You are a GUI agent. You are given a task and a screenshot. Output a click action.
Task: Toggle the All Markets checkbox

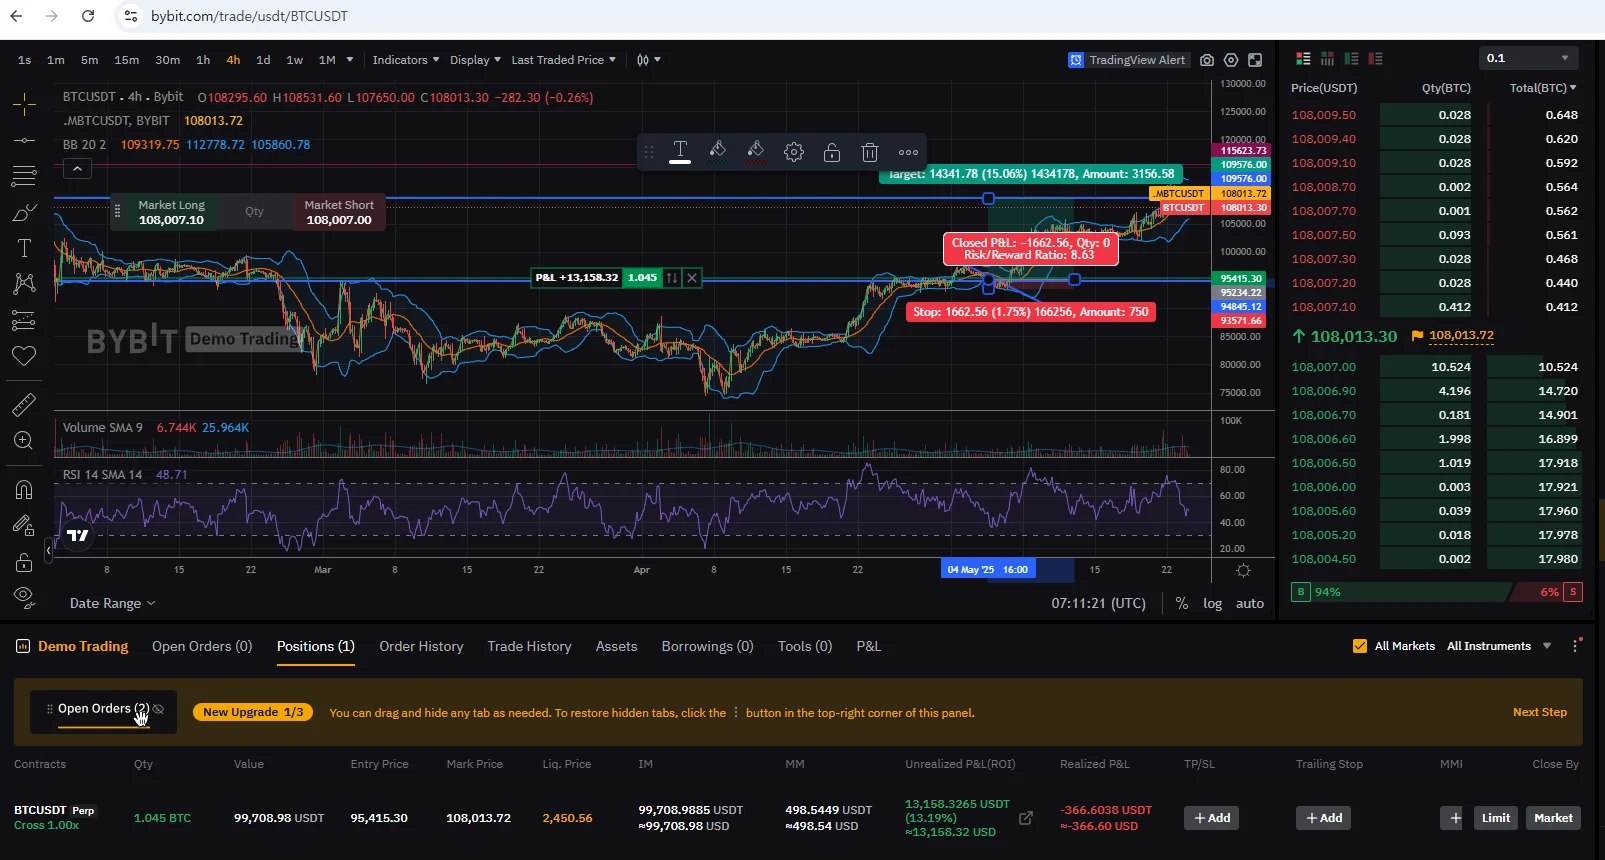(x=1359, y=646)
